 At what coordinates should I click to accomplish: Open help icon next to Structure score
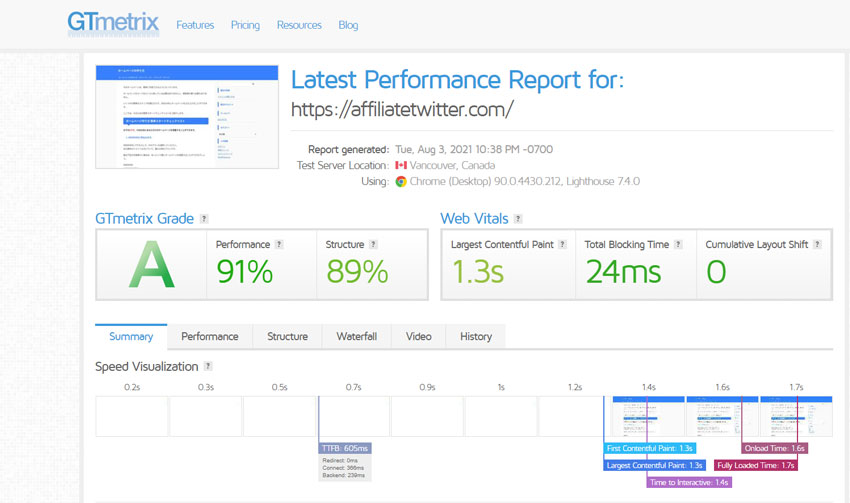click(373, 244)
